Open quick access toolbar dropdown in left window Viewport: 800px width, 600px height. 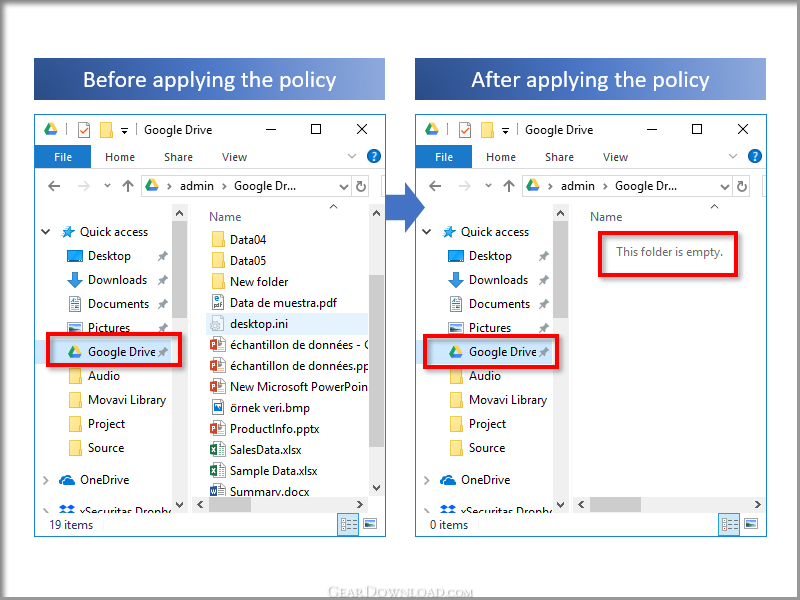(x=124, y=131)
